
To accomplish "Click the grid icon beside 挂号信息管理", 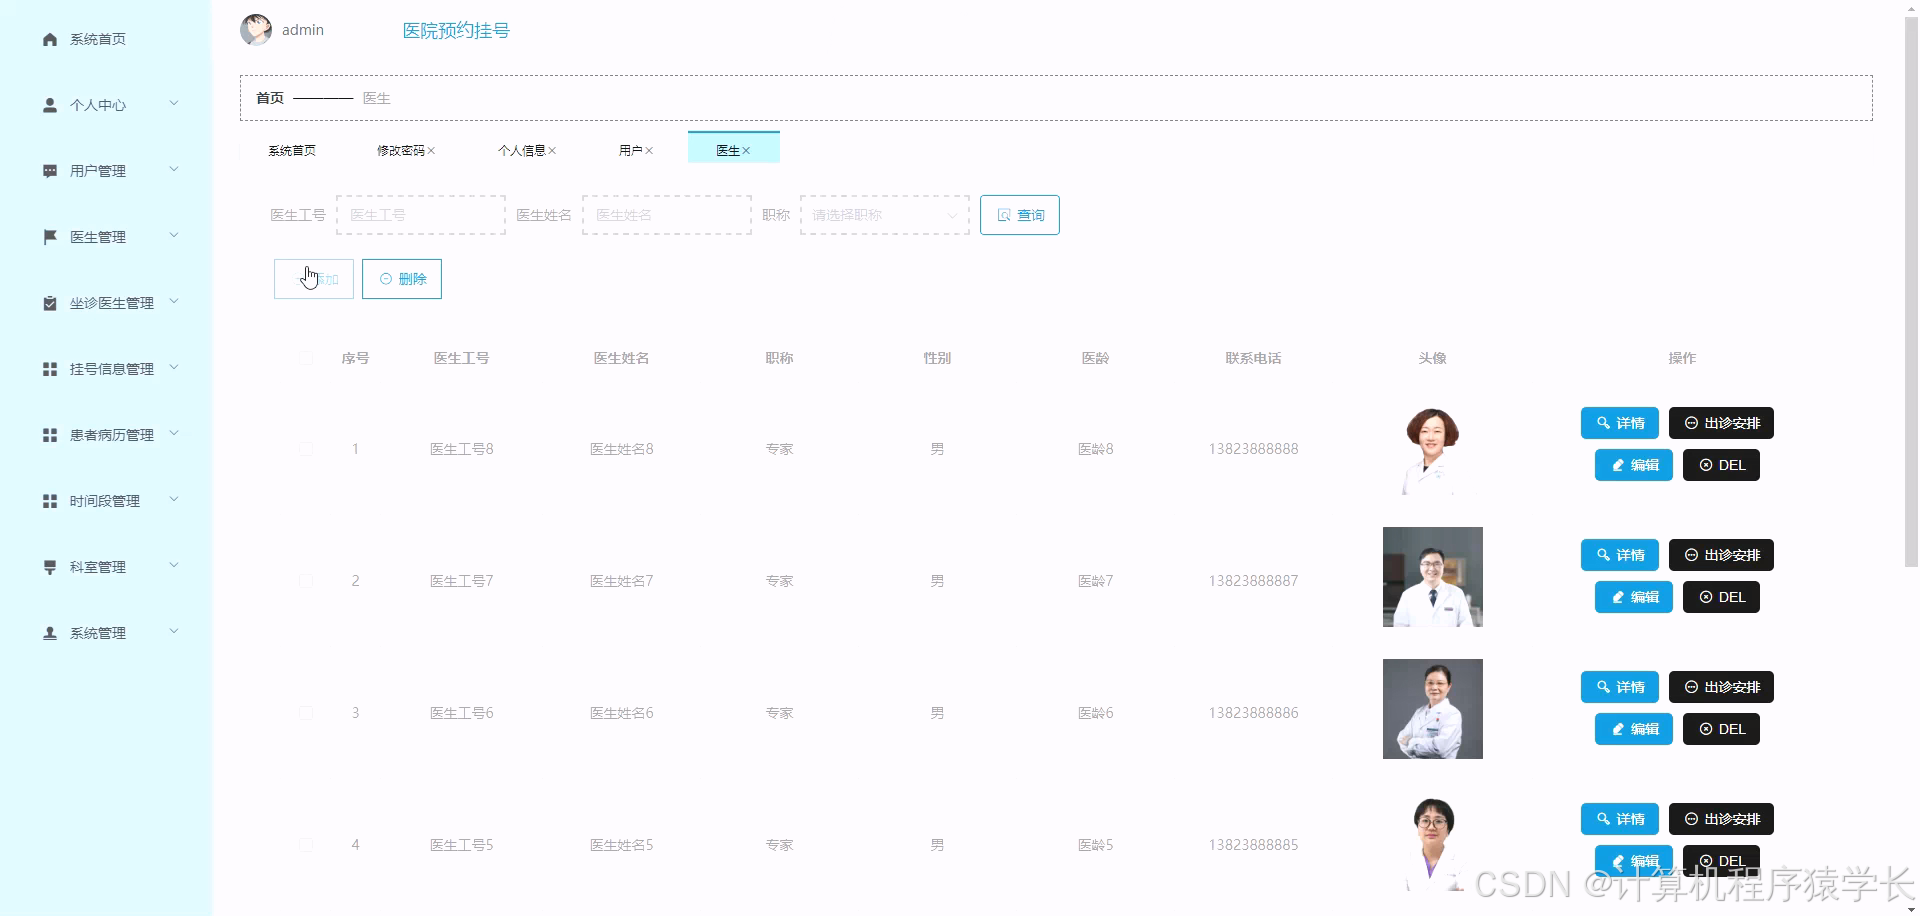I will 50,369.
